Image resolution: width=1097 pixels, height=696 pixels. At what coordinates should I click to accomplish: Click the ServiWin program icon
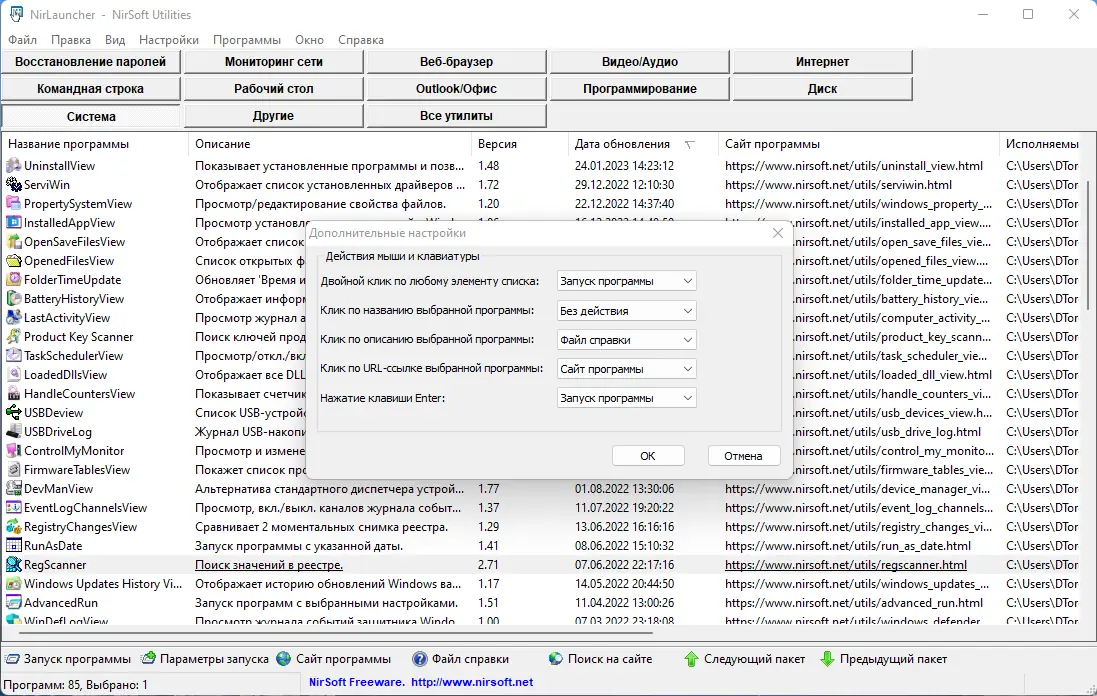tap(13, 185)
